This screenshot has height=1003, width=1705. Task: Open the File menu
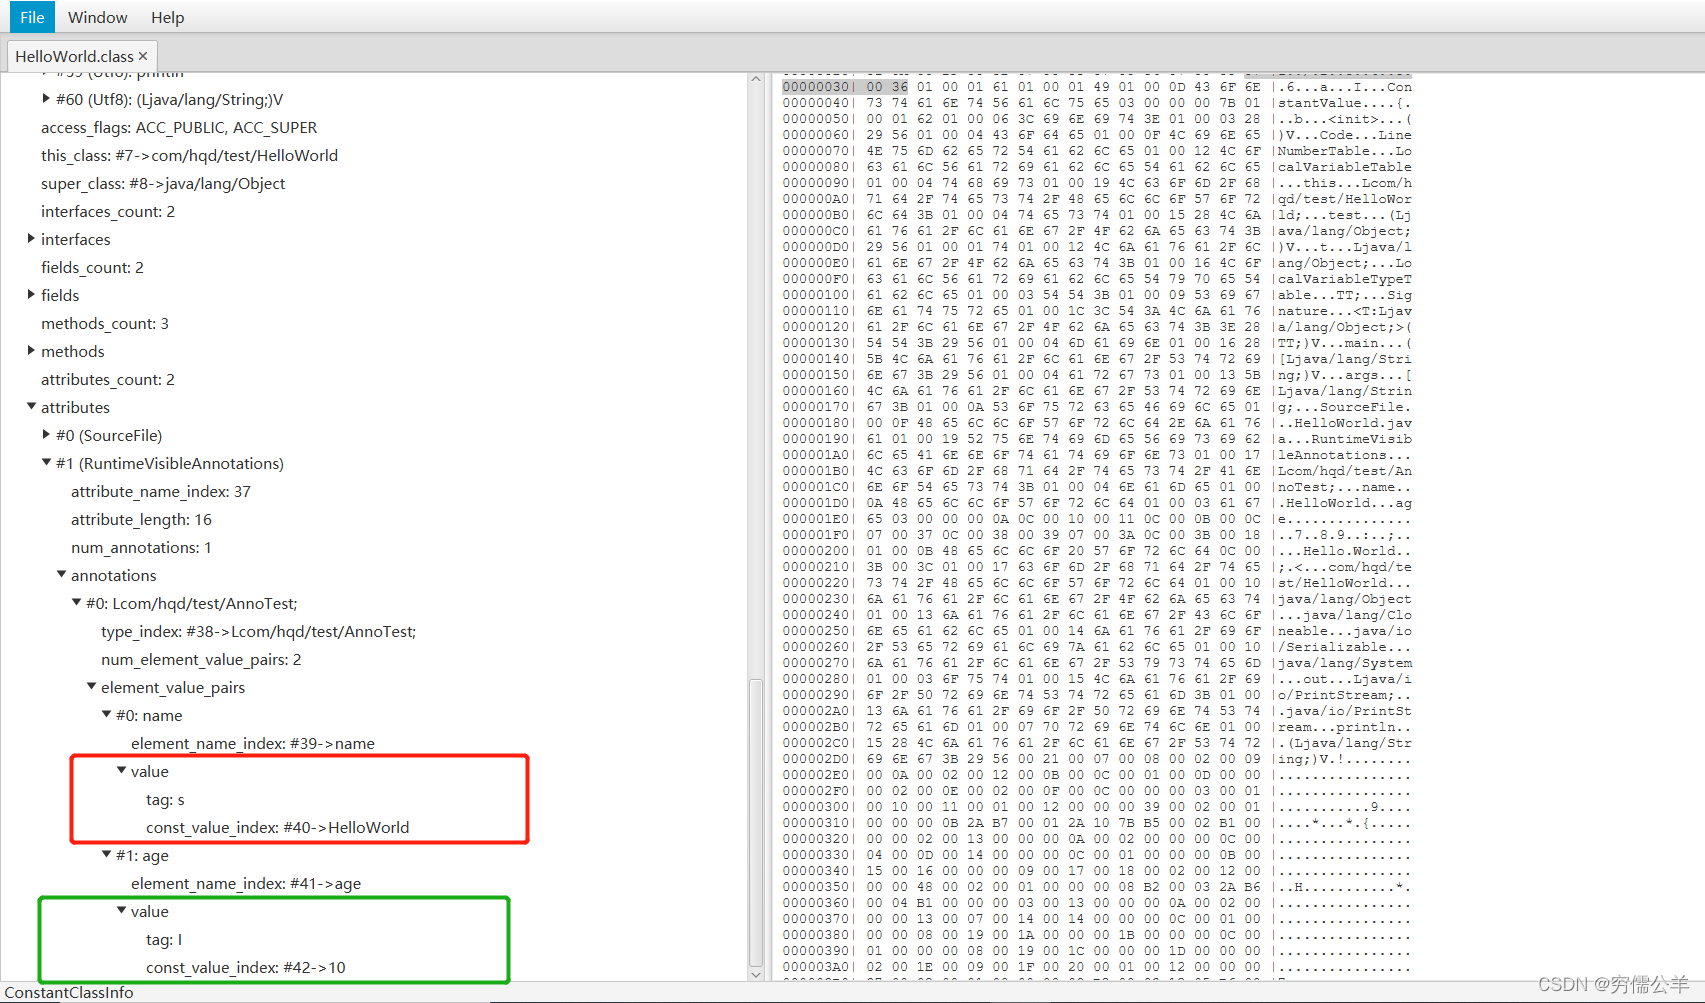(x=32, y=17)
